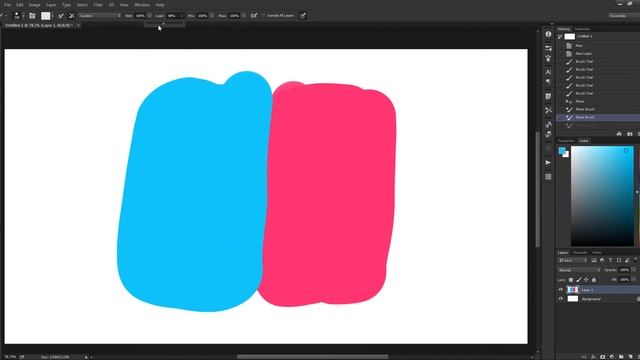
Task: Click the current brush load swatch
Action: tap(45, 16)
